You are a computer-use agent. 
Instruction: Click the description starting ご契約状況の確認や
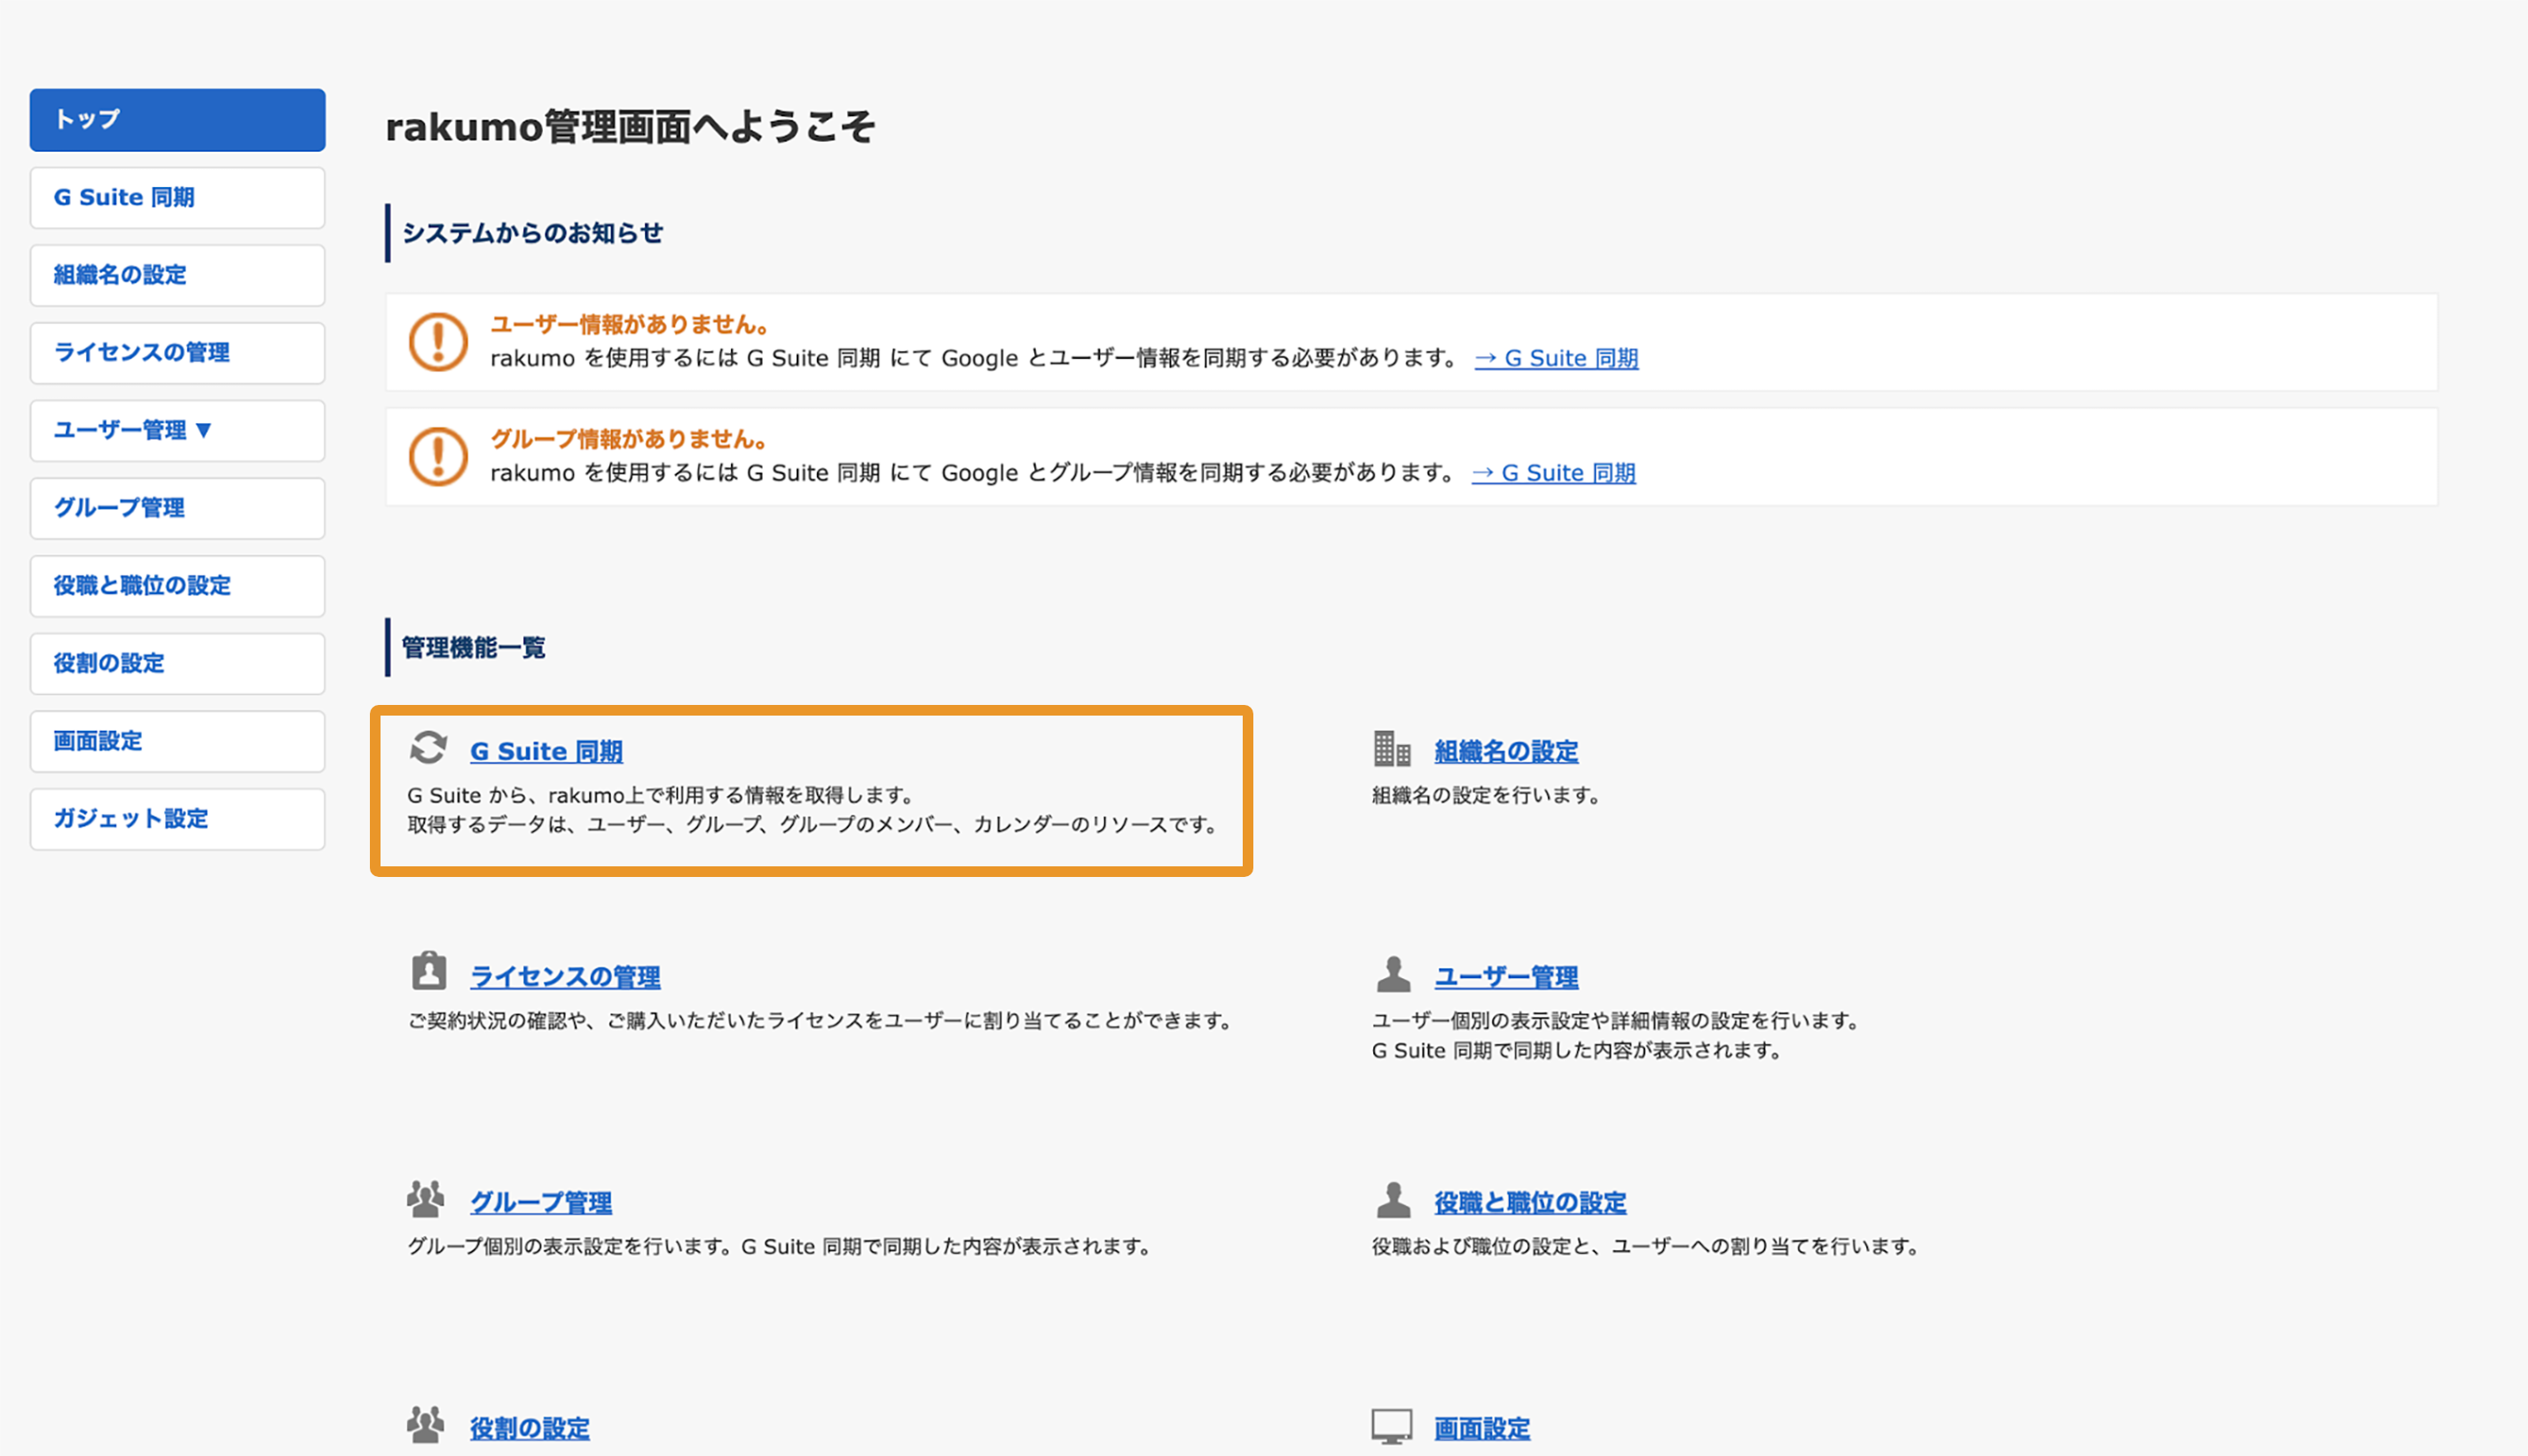821,1021
